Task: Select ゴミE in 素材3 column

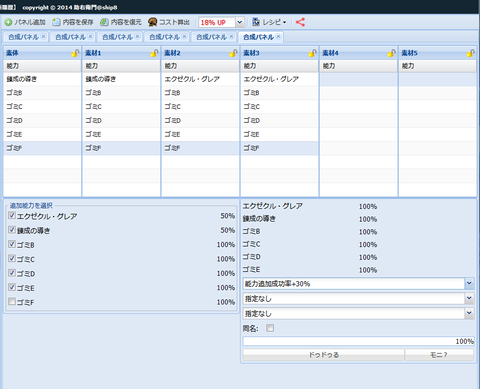Action: [x=279, y=134]
